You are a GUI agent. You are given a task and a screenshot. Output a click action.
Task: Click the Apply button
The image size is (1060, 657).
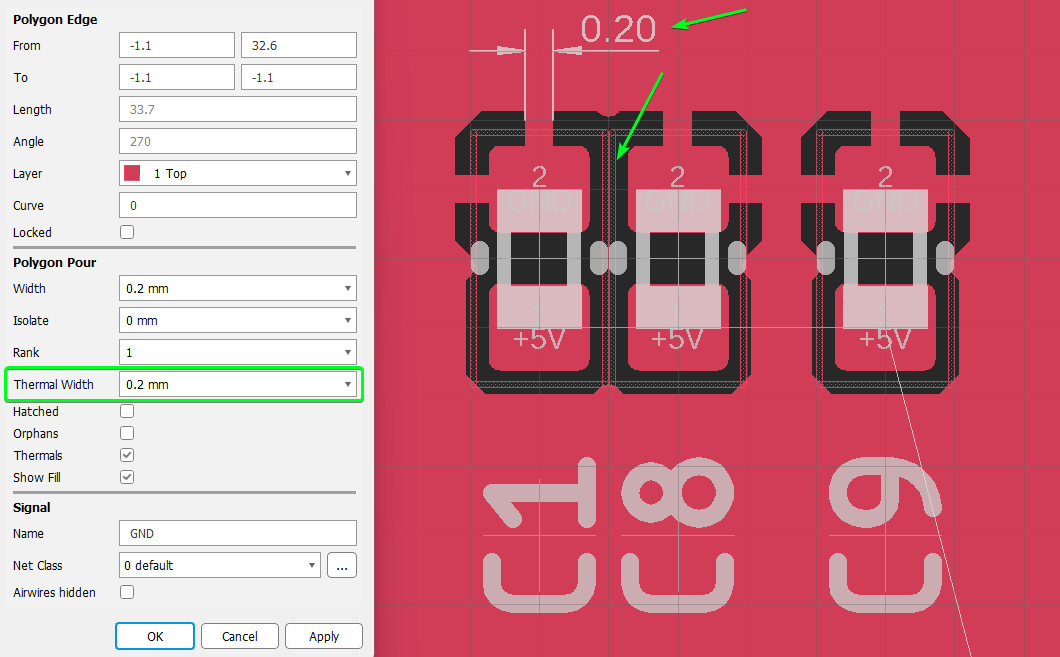point(324,636)
